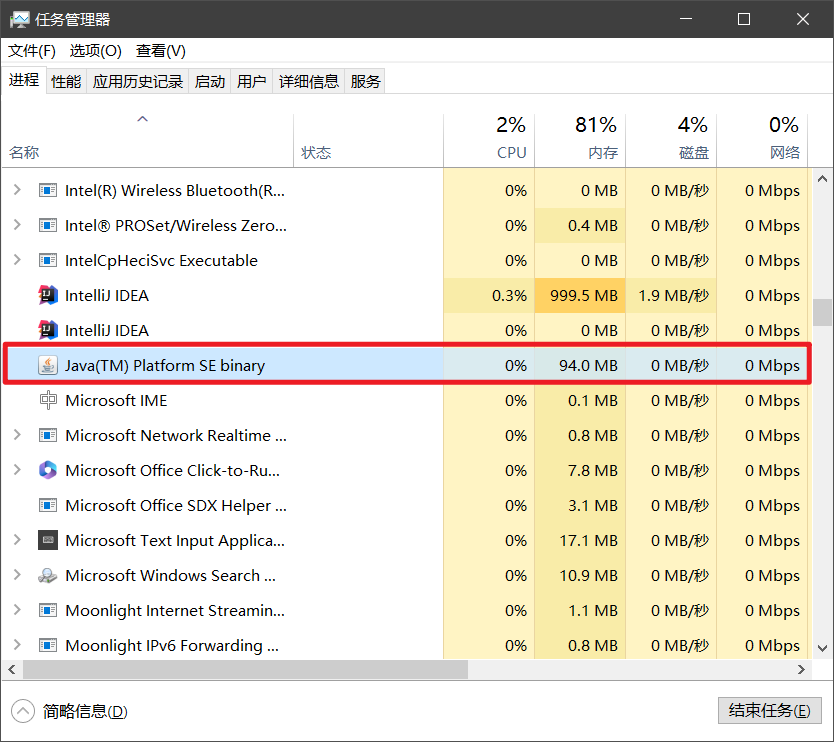
Task: Switch to the 用户 tab
Action: (252, 81)
